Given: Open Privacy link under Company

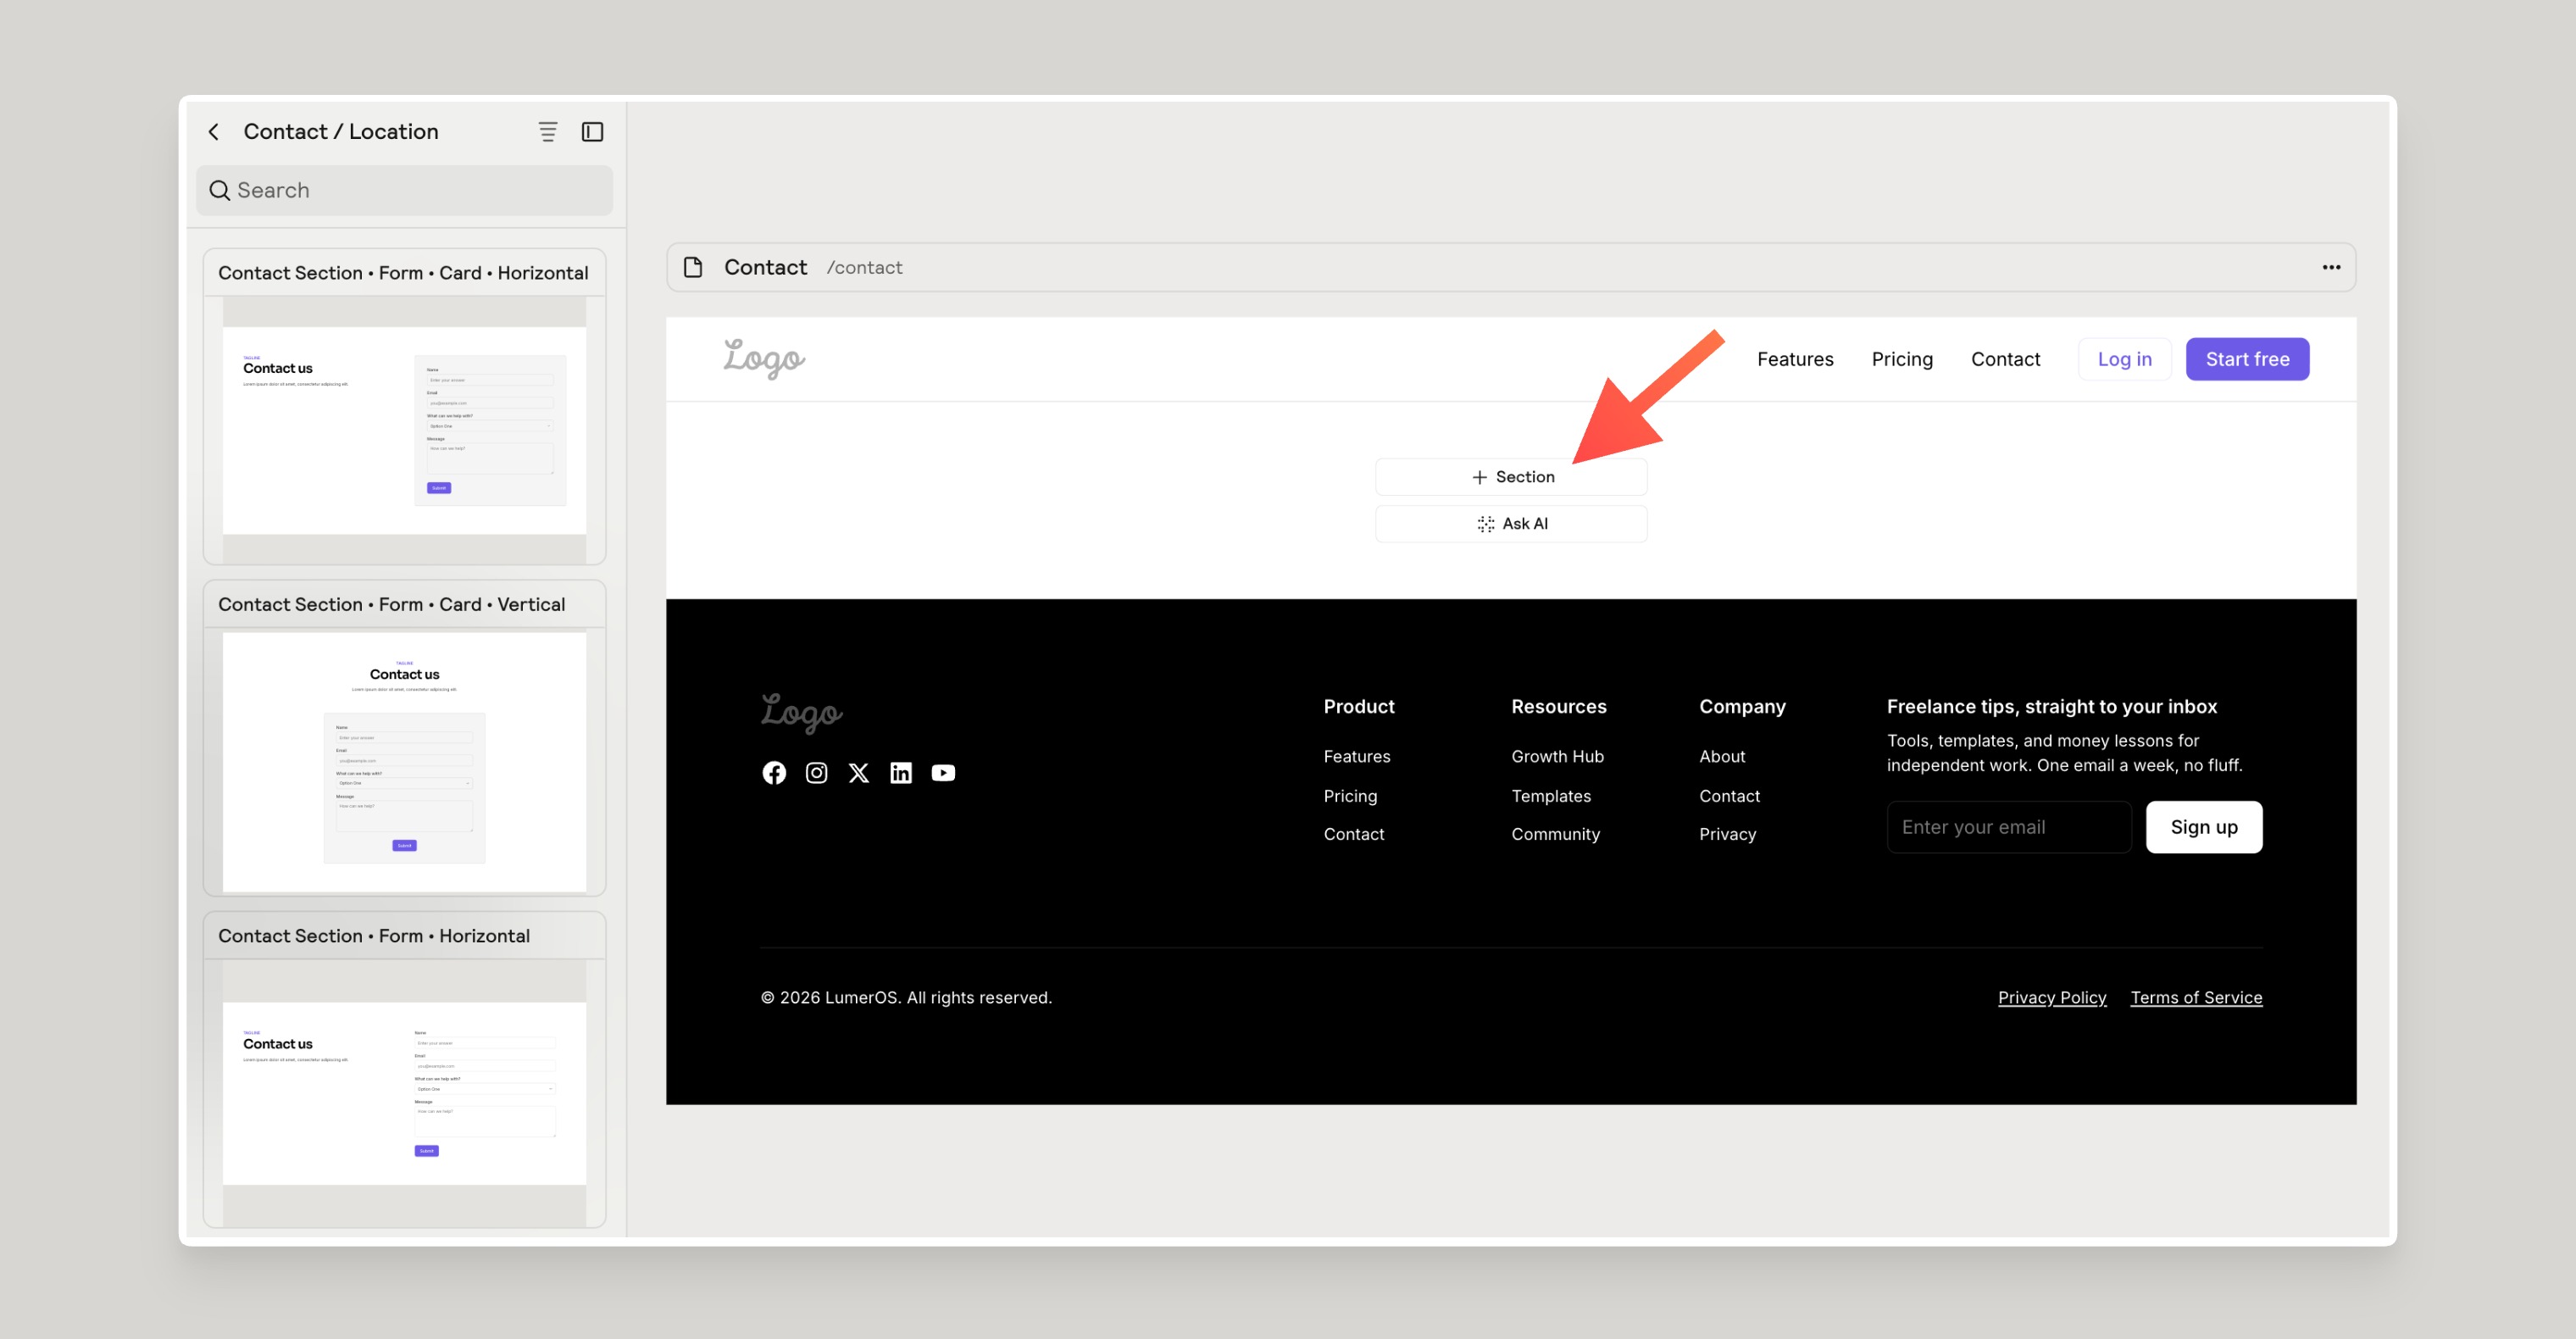Looking at the screenshot, I should [1727, 834].
